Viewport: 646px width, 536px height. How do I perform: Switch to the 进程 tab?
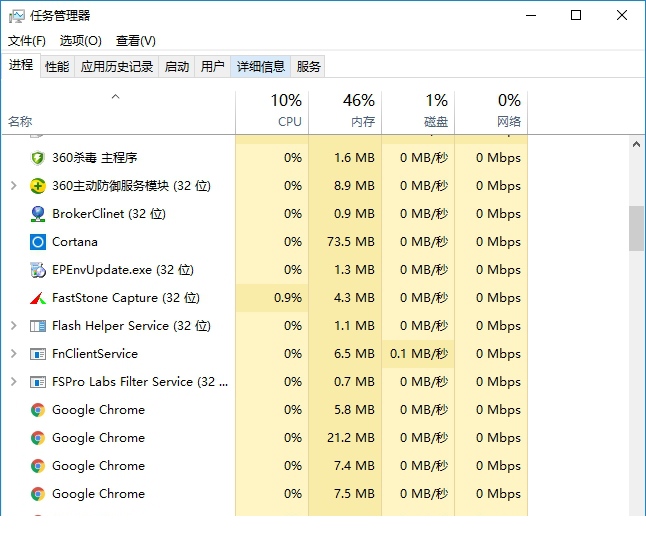tap(21, 65)
